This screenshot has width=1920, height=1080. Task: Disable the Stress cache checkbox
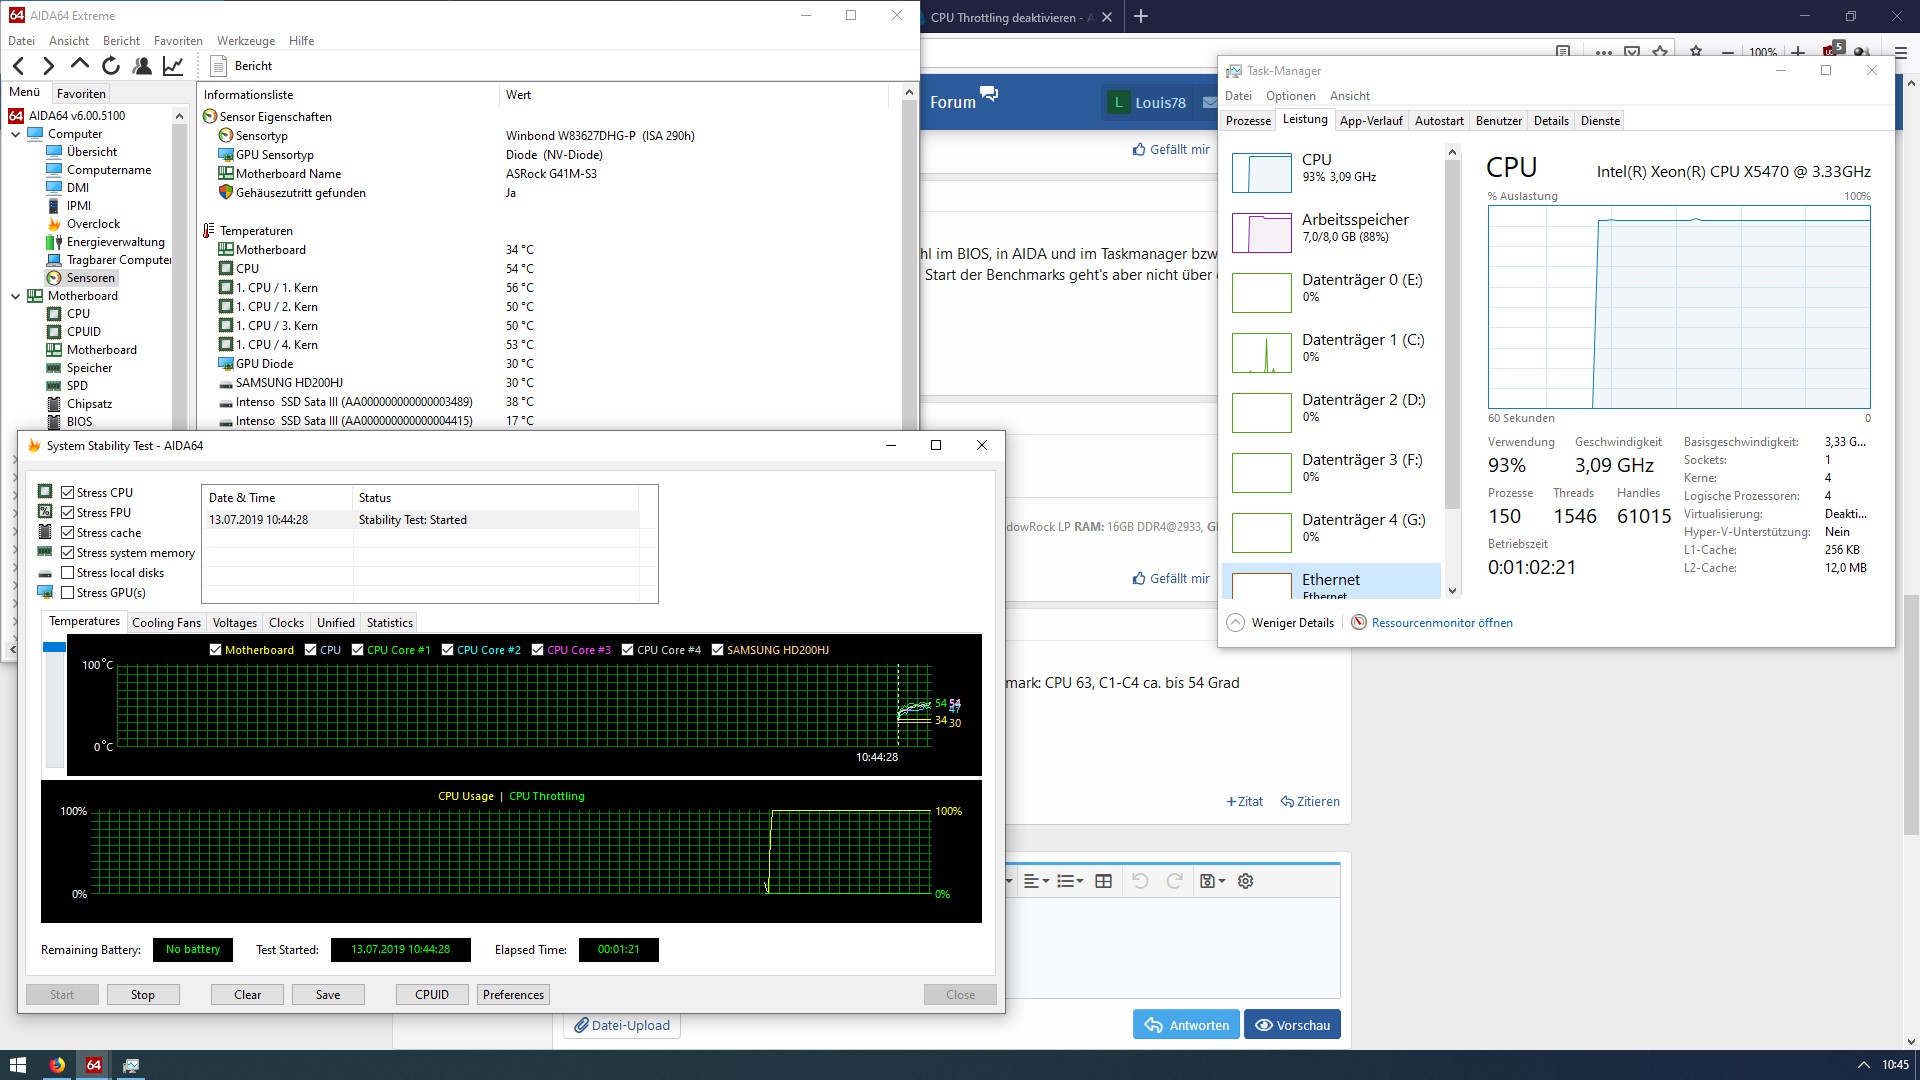[68, 533]
